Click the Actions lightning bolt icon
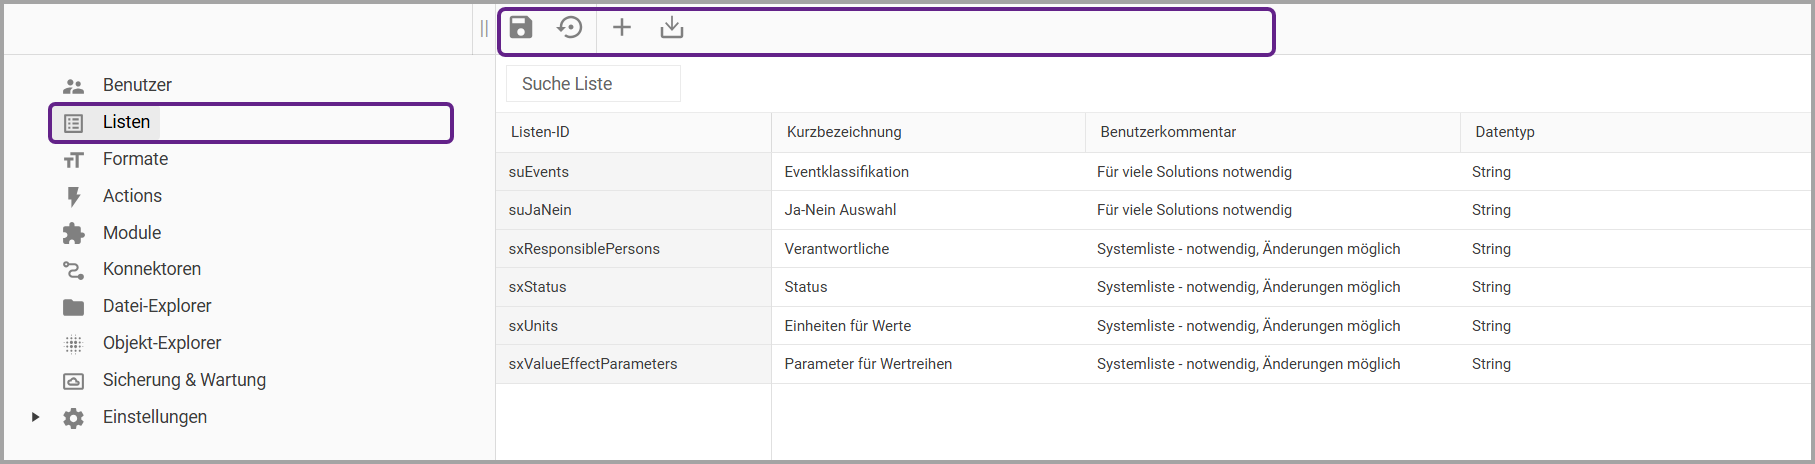This screenshot has height=464, width=1815. pyautogui.click(x=74, y=197)
